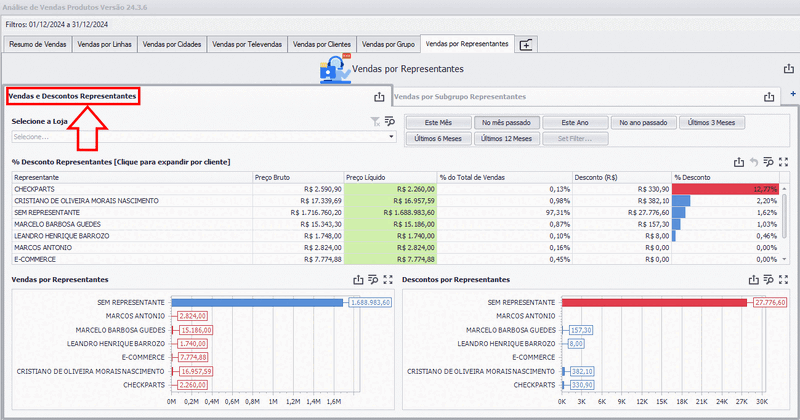Screen dimensions: 800x420
Task: Select MARCOS ANTONIO grid row
Action: (395, 248)
